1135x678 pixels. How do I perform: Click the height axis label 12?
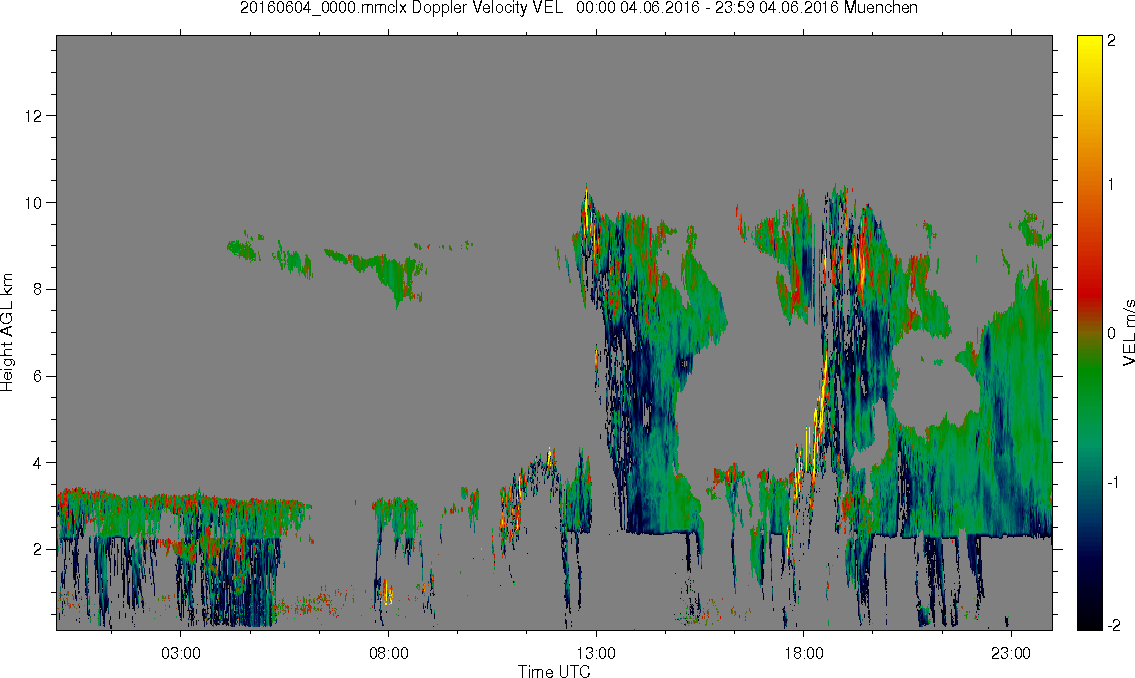click(x=32, y=116)
